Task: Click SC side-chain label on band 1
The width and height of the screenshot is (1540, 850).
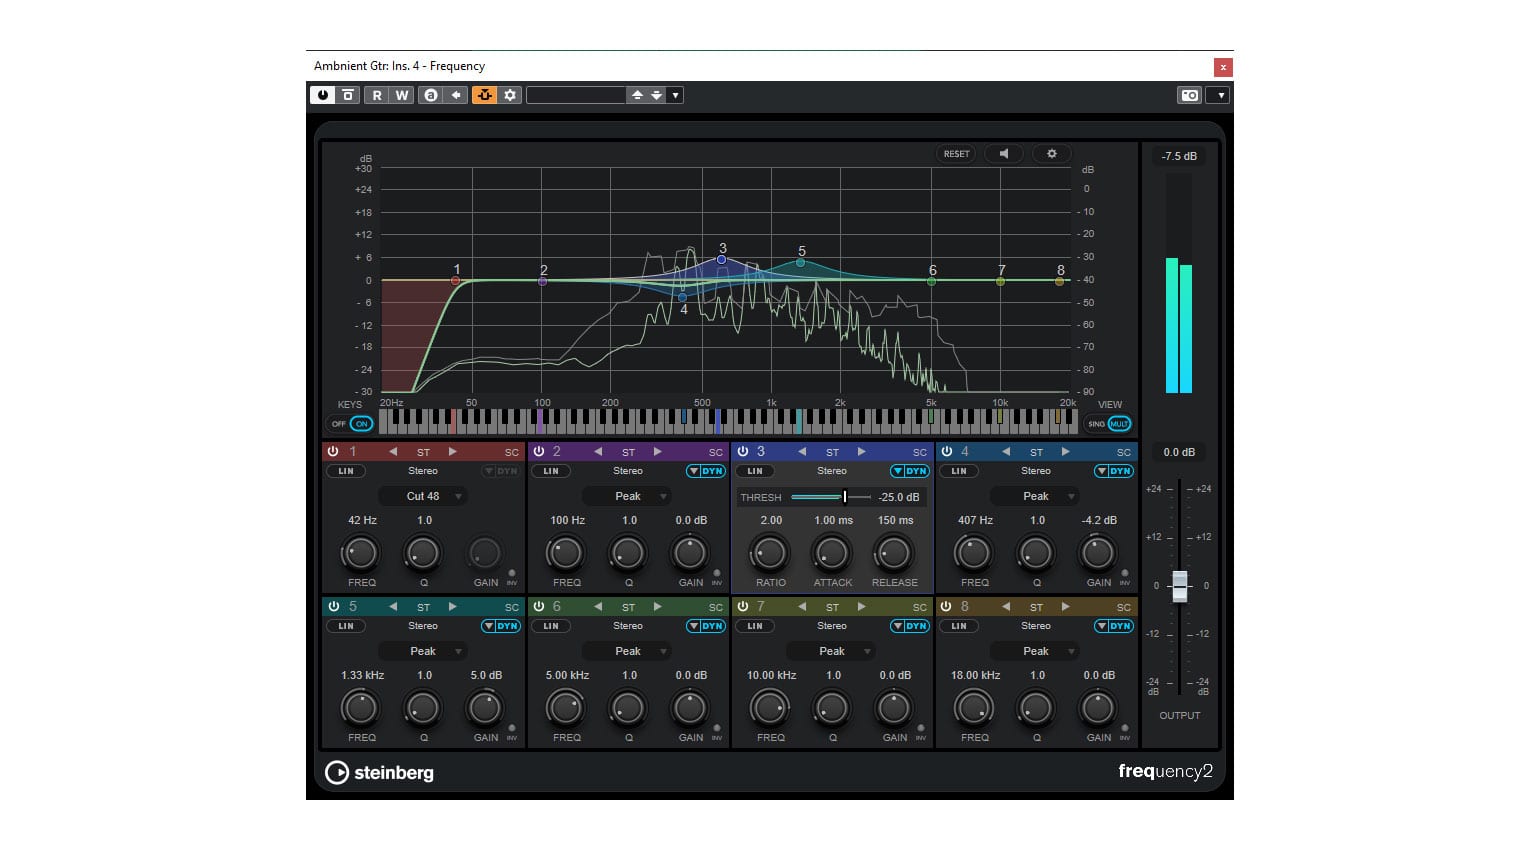Action: (x=512, y=453)
